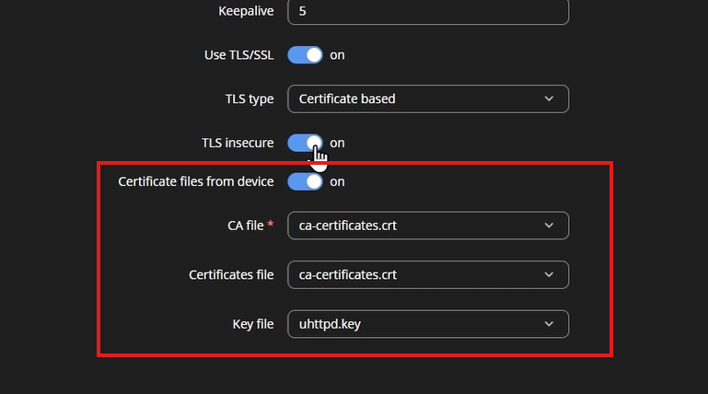The image size is (708, 394).
Task: Click the 'Use TLS/SSL' label text
Action: [239, 55]
